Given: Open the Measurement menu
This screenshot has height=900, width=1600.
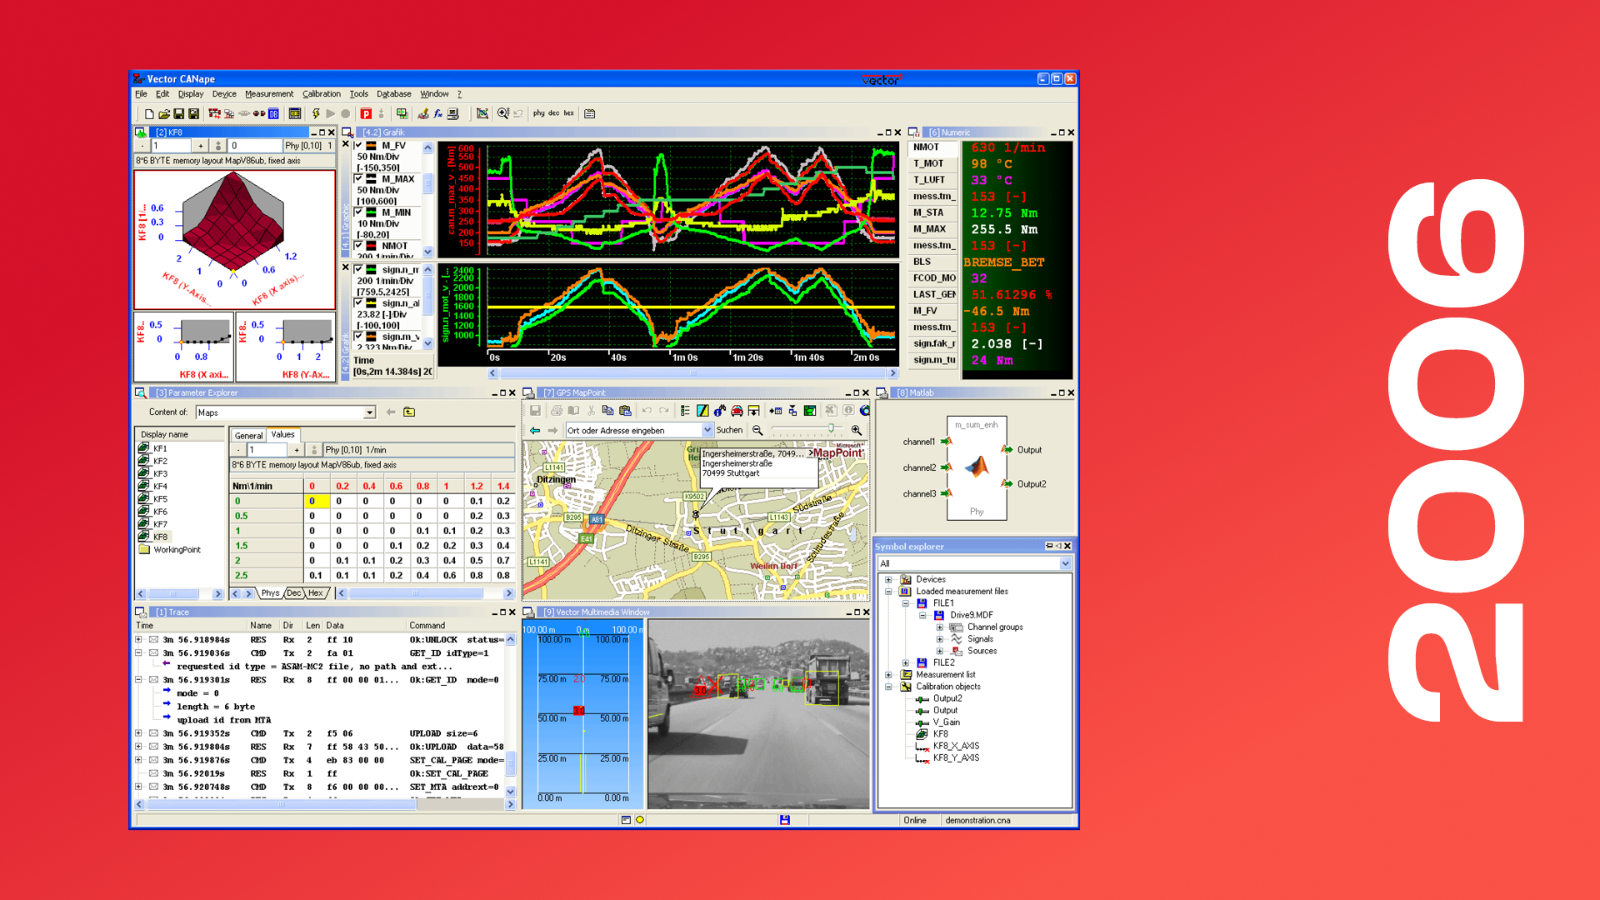Looking at the screenshot, I should pos(269,94).
